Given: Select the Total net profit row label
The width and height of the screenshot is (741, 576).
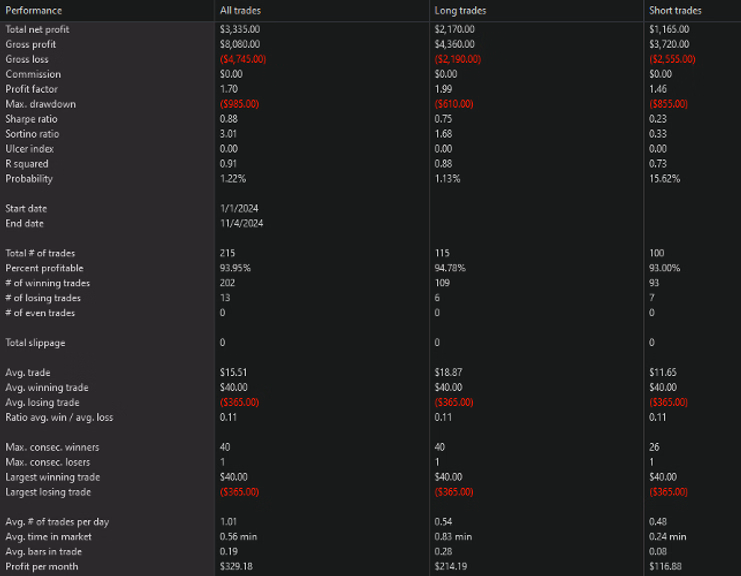Looking at the screenshot, I should click(37, 29).
